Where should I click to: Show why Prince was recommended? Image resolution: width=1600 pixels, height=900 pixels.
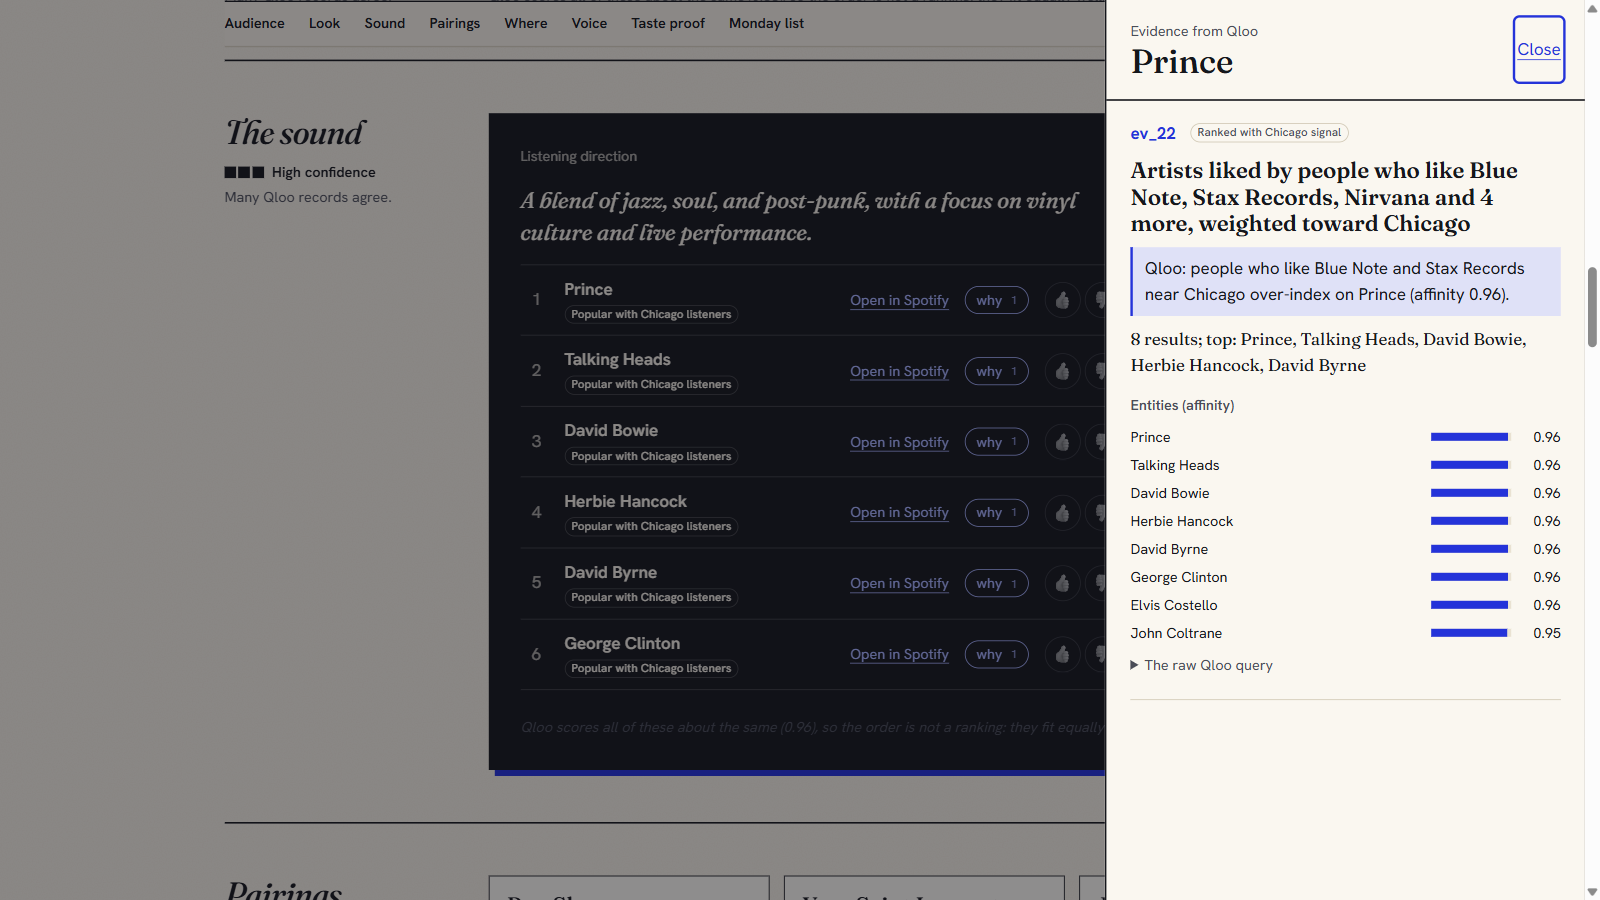pos(996,300)
